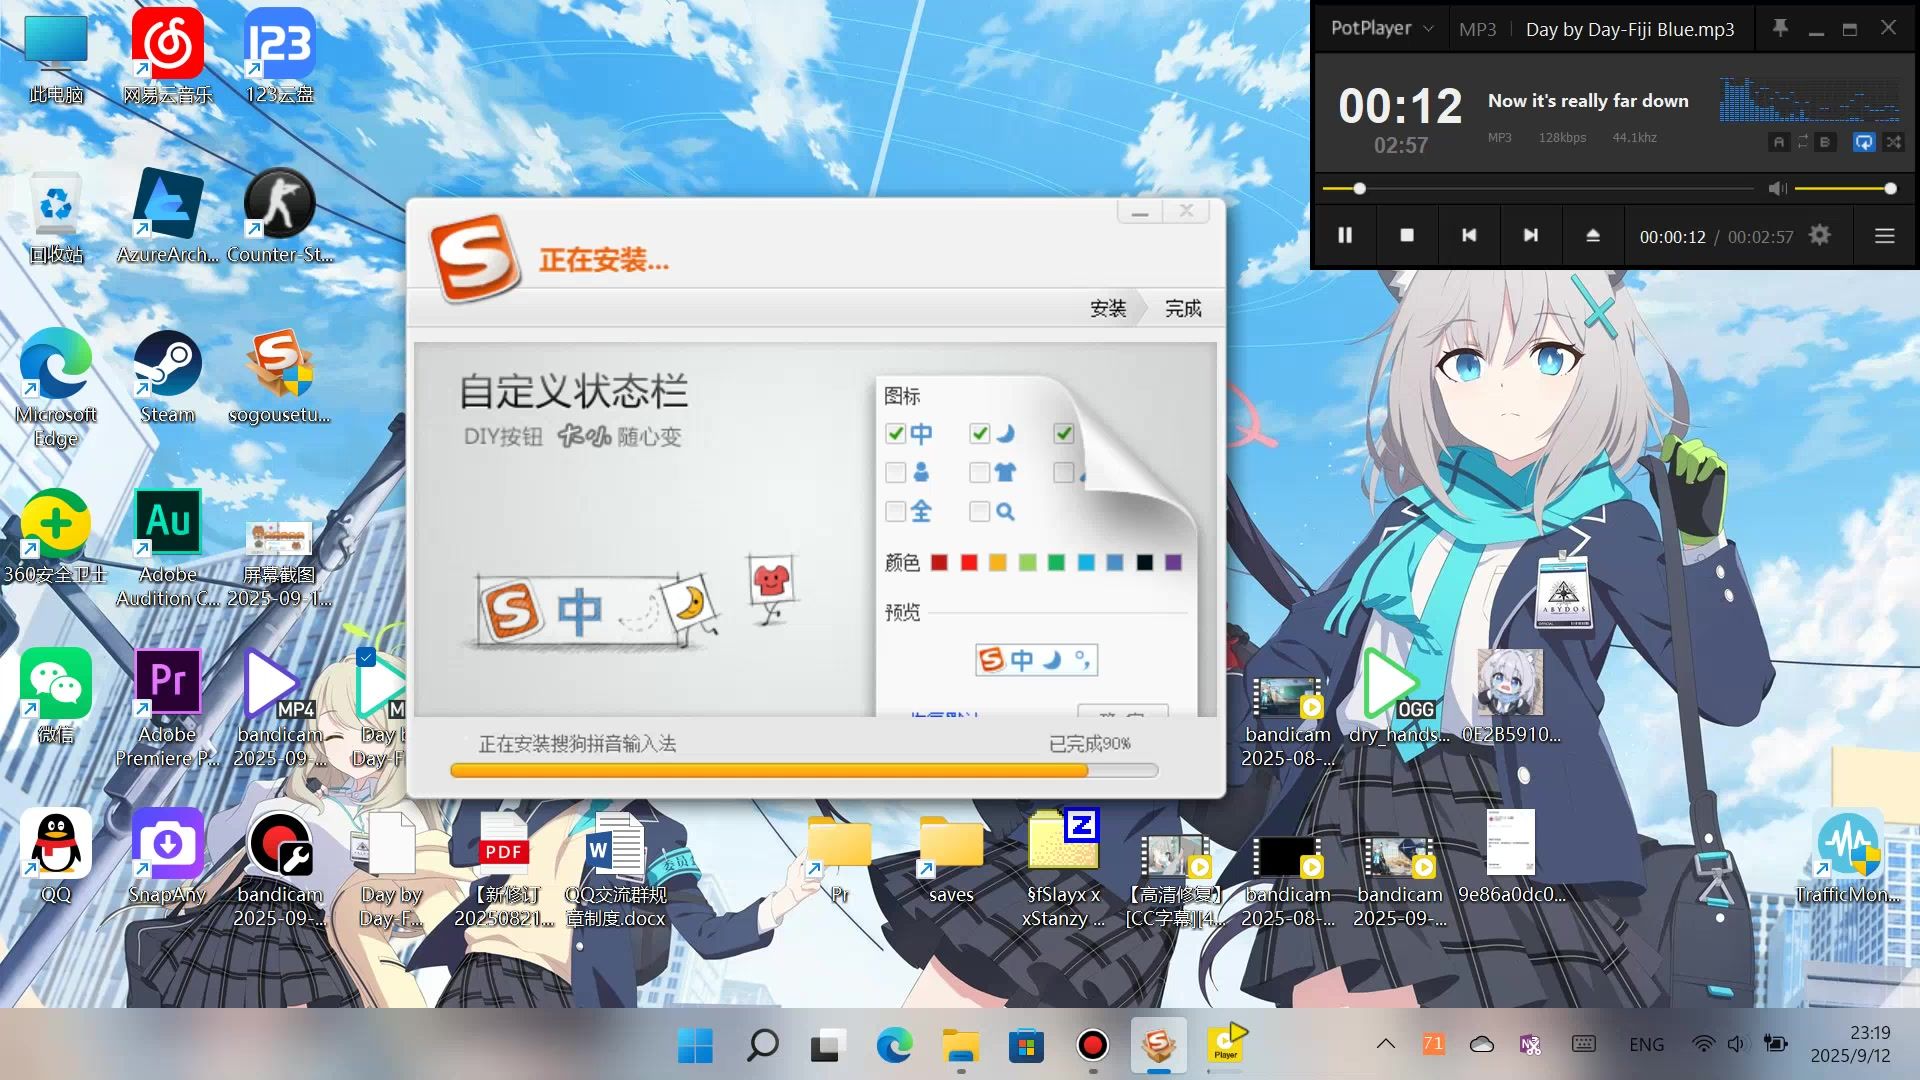
Task: Check the t-shirt skin icon checkbox
Action: [x=979, y=472]
